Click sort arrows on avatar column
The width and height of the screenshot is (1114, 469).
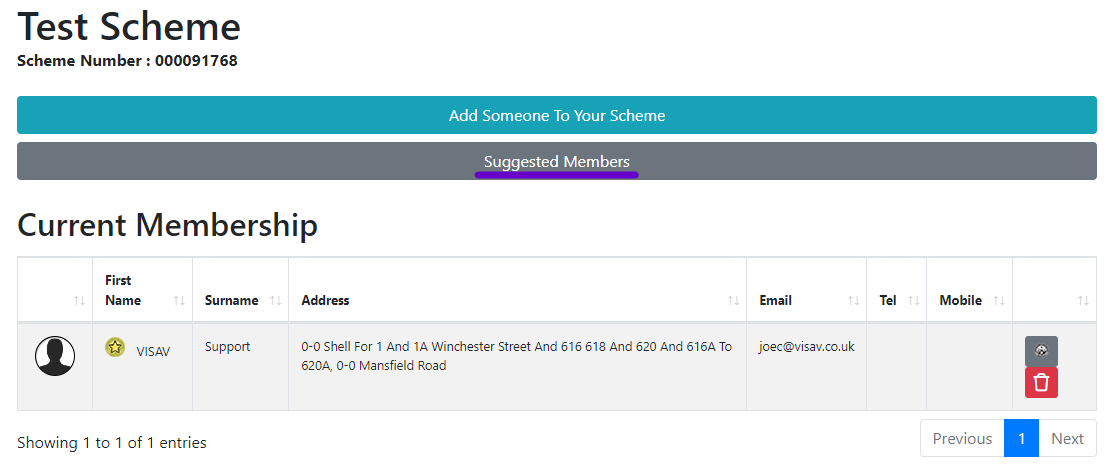80,301
